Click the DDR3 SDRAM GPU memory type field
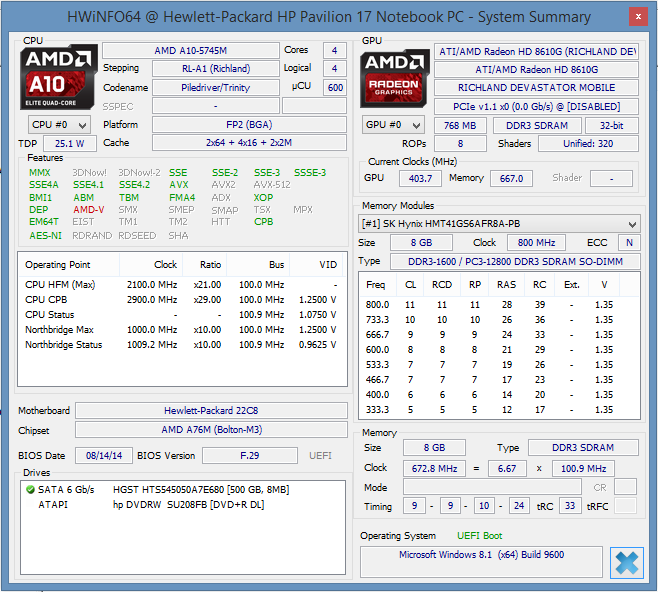 click(x=537, y=125)
